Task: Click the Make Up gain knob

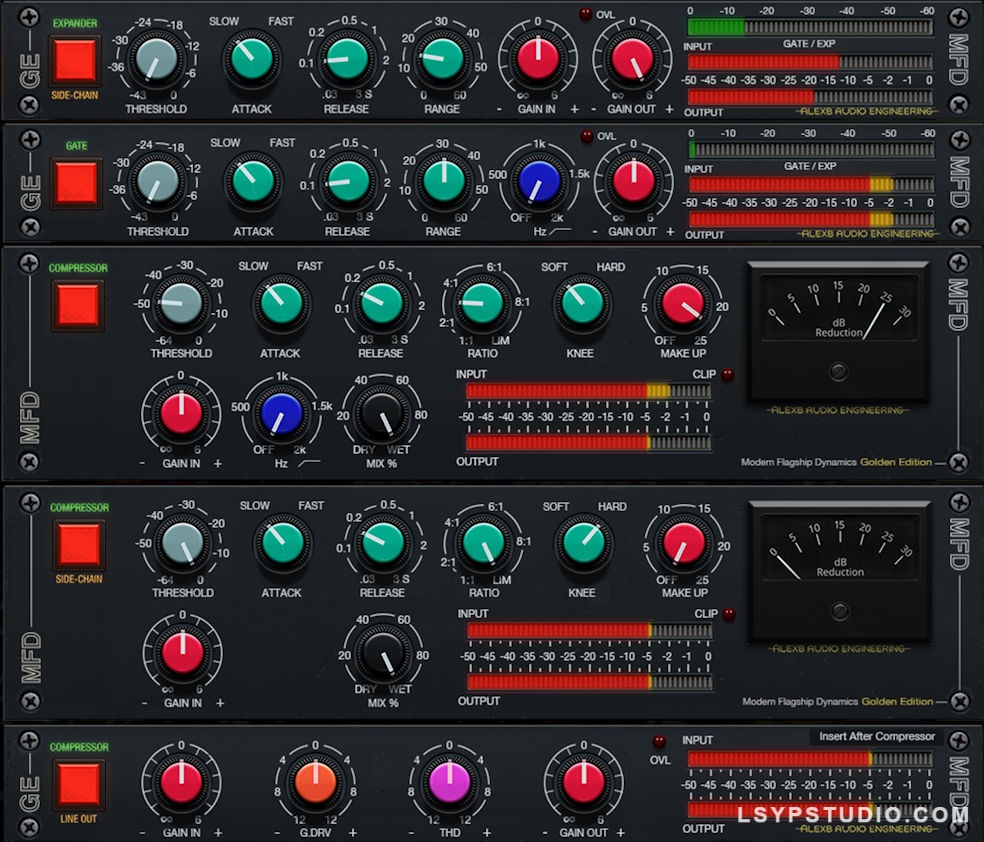Action: 683,304
